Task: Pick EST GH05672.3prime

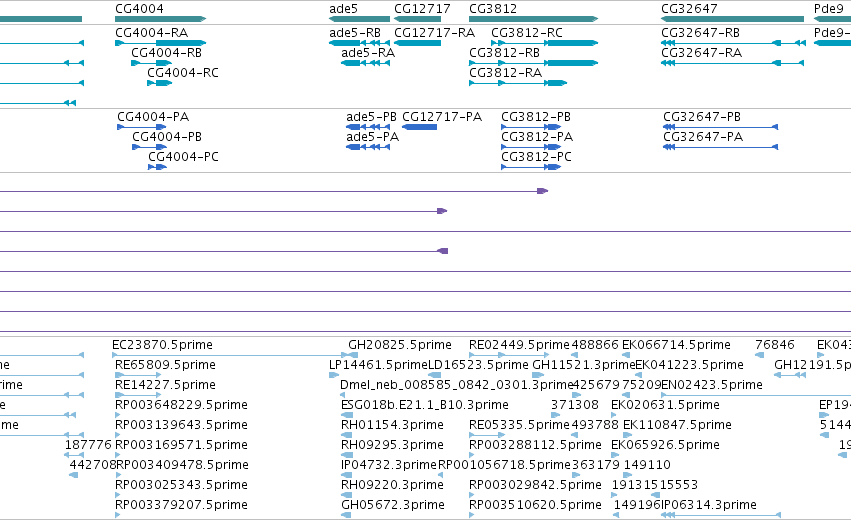Action: pyautogui.click(x=393, y=505)
